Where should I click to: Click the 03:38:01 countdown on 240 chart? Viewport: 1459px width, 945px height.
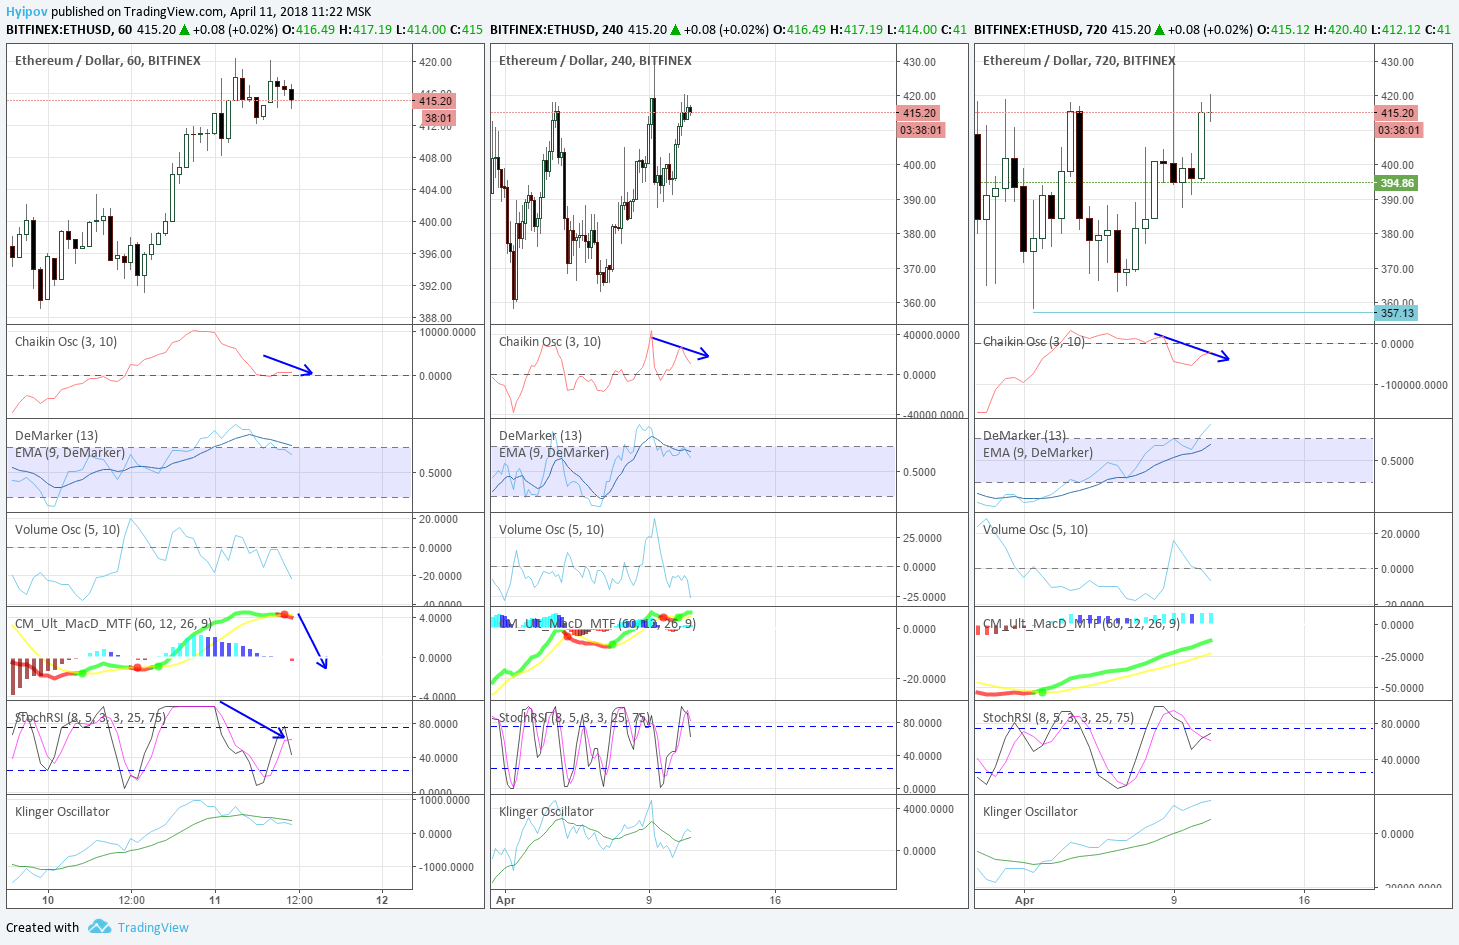921,130
